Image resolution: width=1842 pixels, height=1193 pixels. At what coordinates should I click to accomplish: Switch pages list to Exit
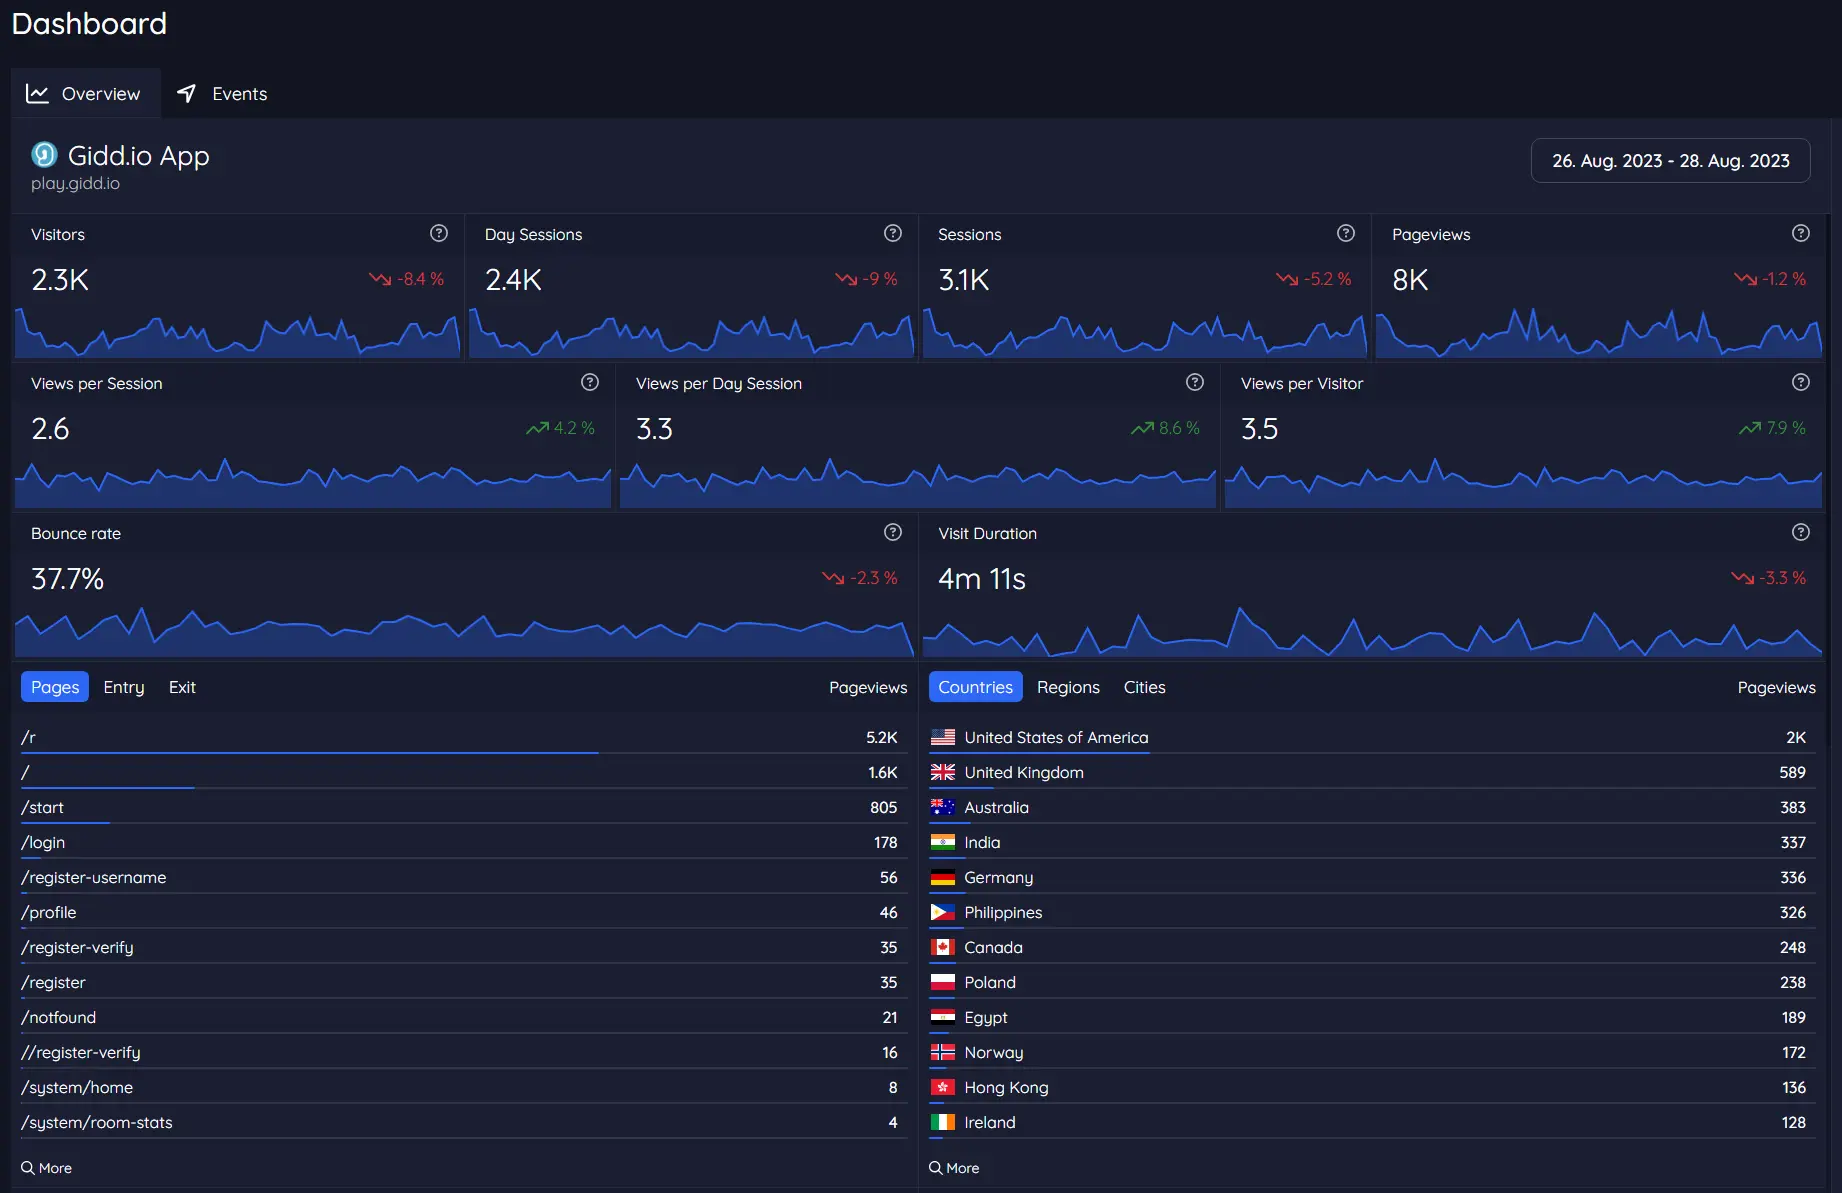point(182,687)
